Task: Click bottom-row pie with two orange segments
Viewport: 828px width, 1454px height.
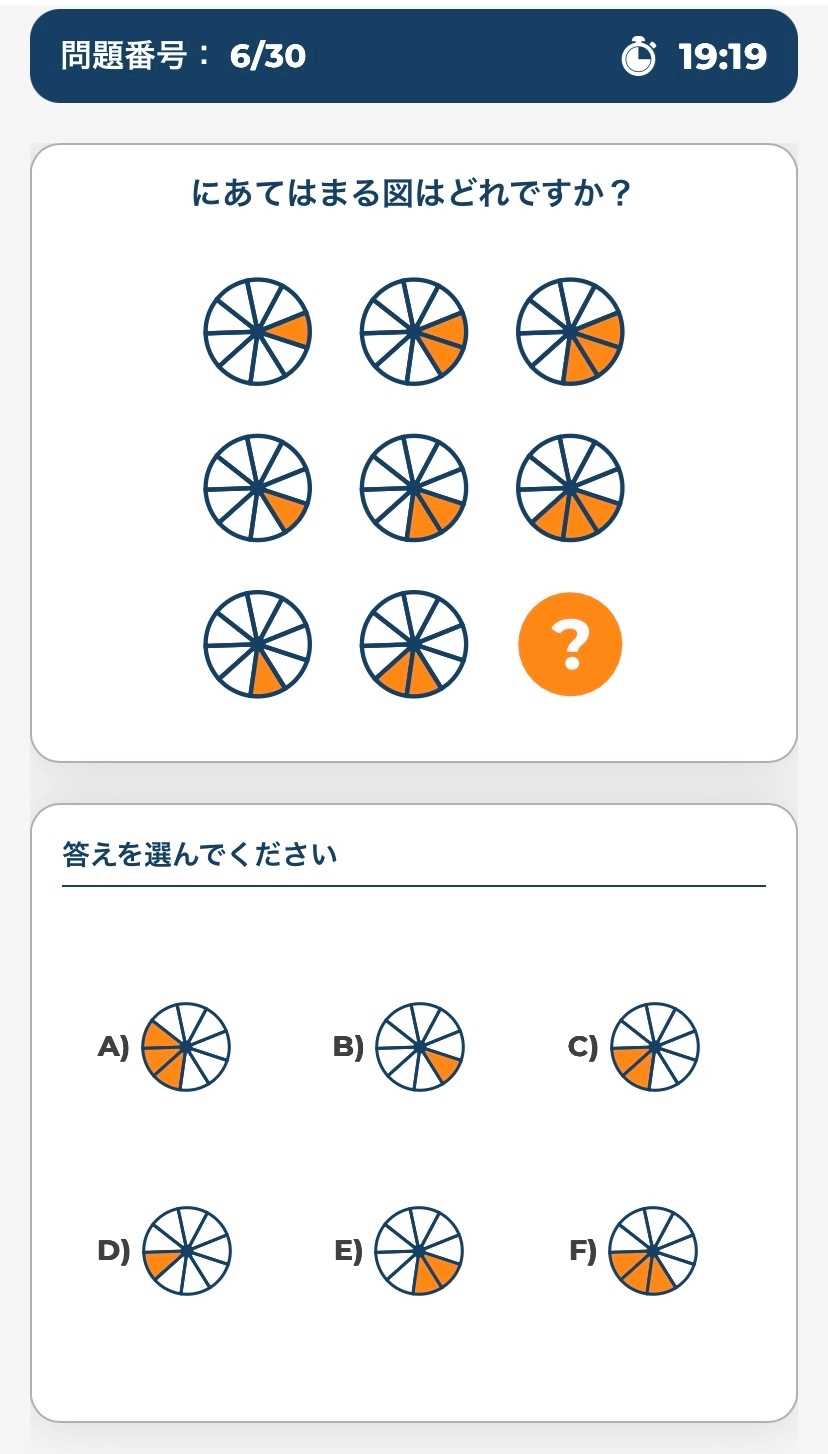Action: [x=414, y=643]
